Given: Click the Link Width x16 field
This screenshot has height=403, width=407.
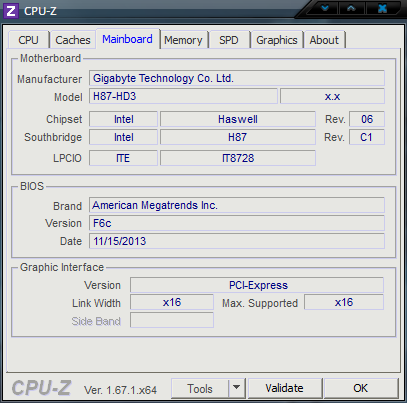Looking at the screenshot, I should [x=172, y=302].
